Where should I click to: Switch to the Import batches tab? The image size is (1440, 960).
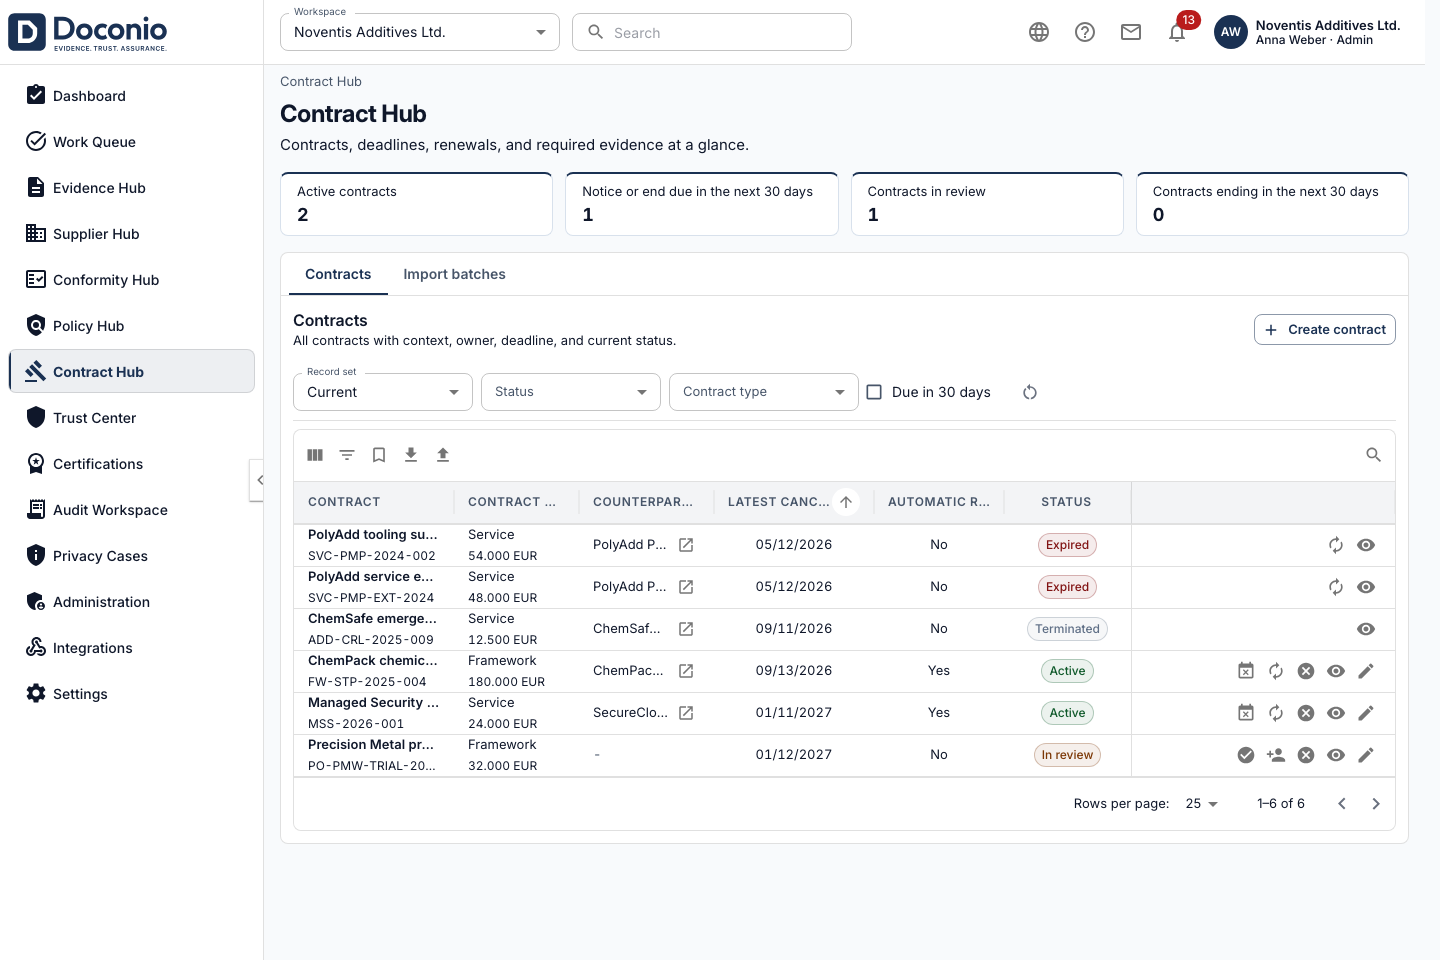(454, 274)
